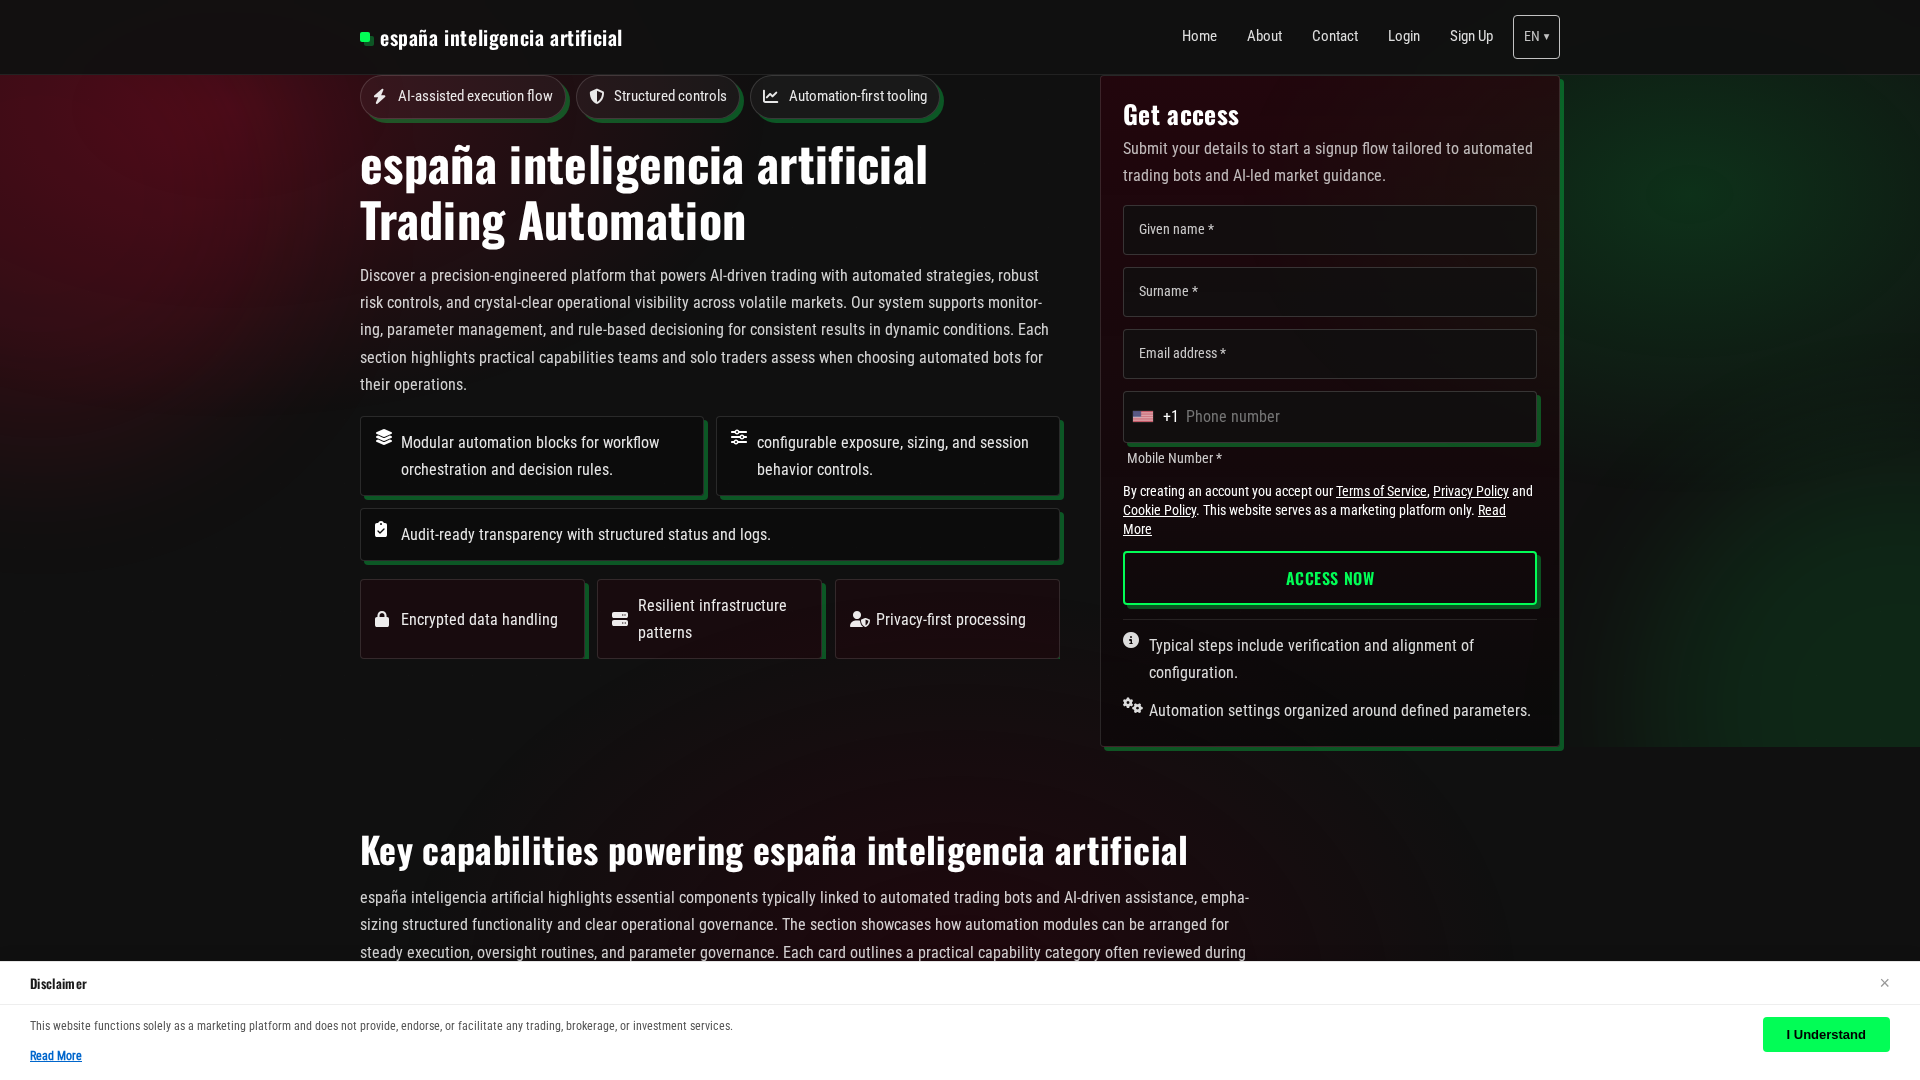Close the Disclaimer banner with the X
This screenshot has width=1920, height=1080.
tap(1884, 983)
